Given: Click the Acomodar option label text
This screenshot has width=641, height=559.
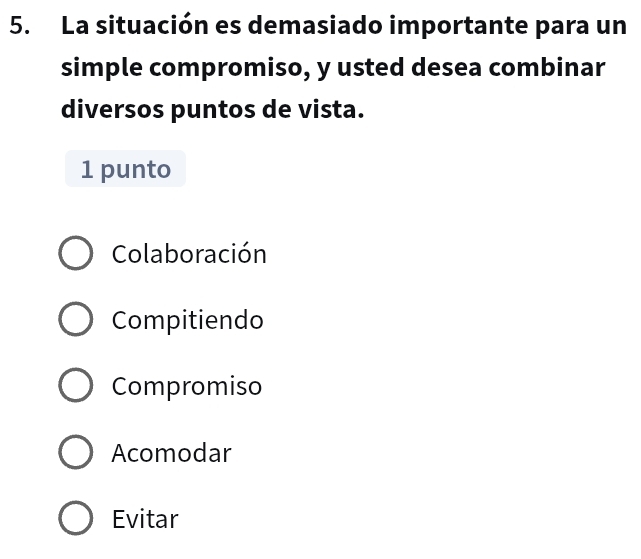Looking at the screenshot, I should 171,453.
